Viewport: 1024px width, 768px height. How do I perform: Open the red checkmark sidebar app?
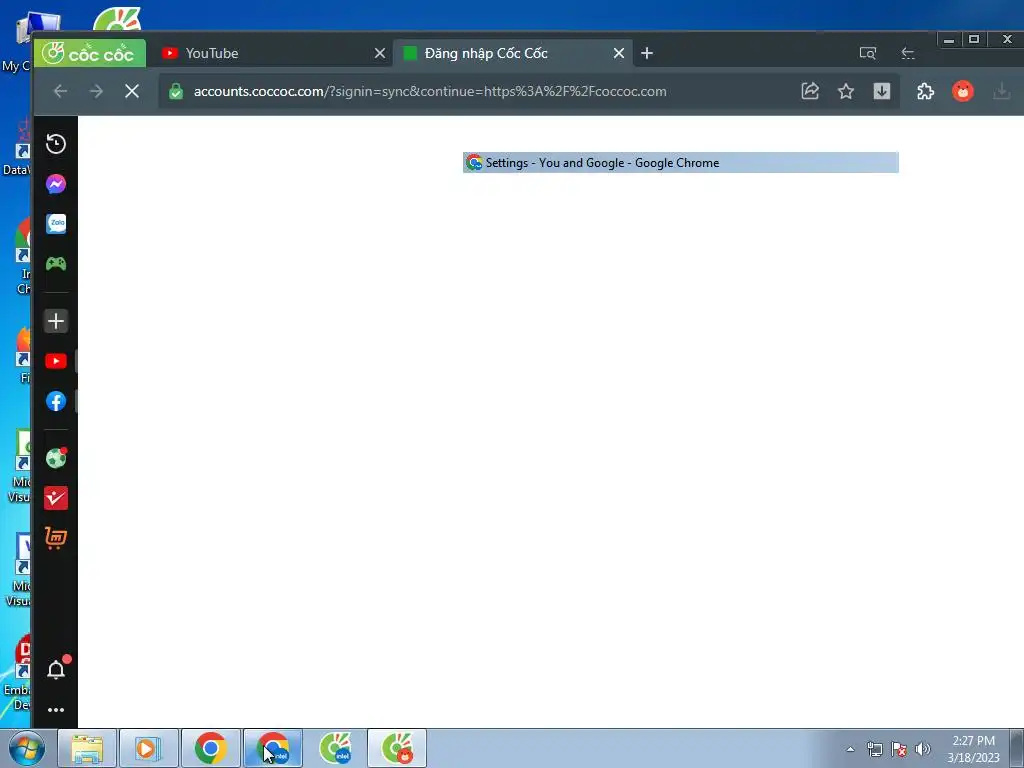(x=56, y=498)
